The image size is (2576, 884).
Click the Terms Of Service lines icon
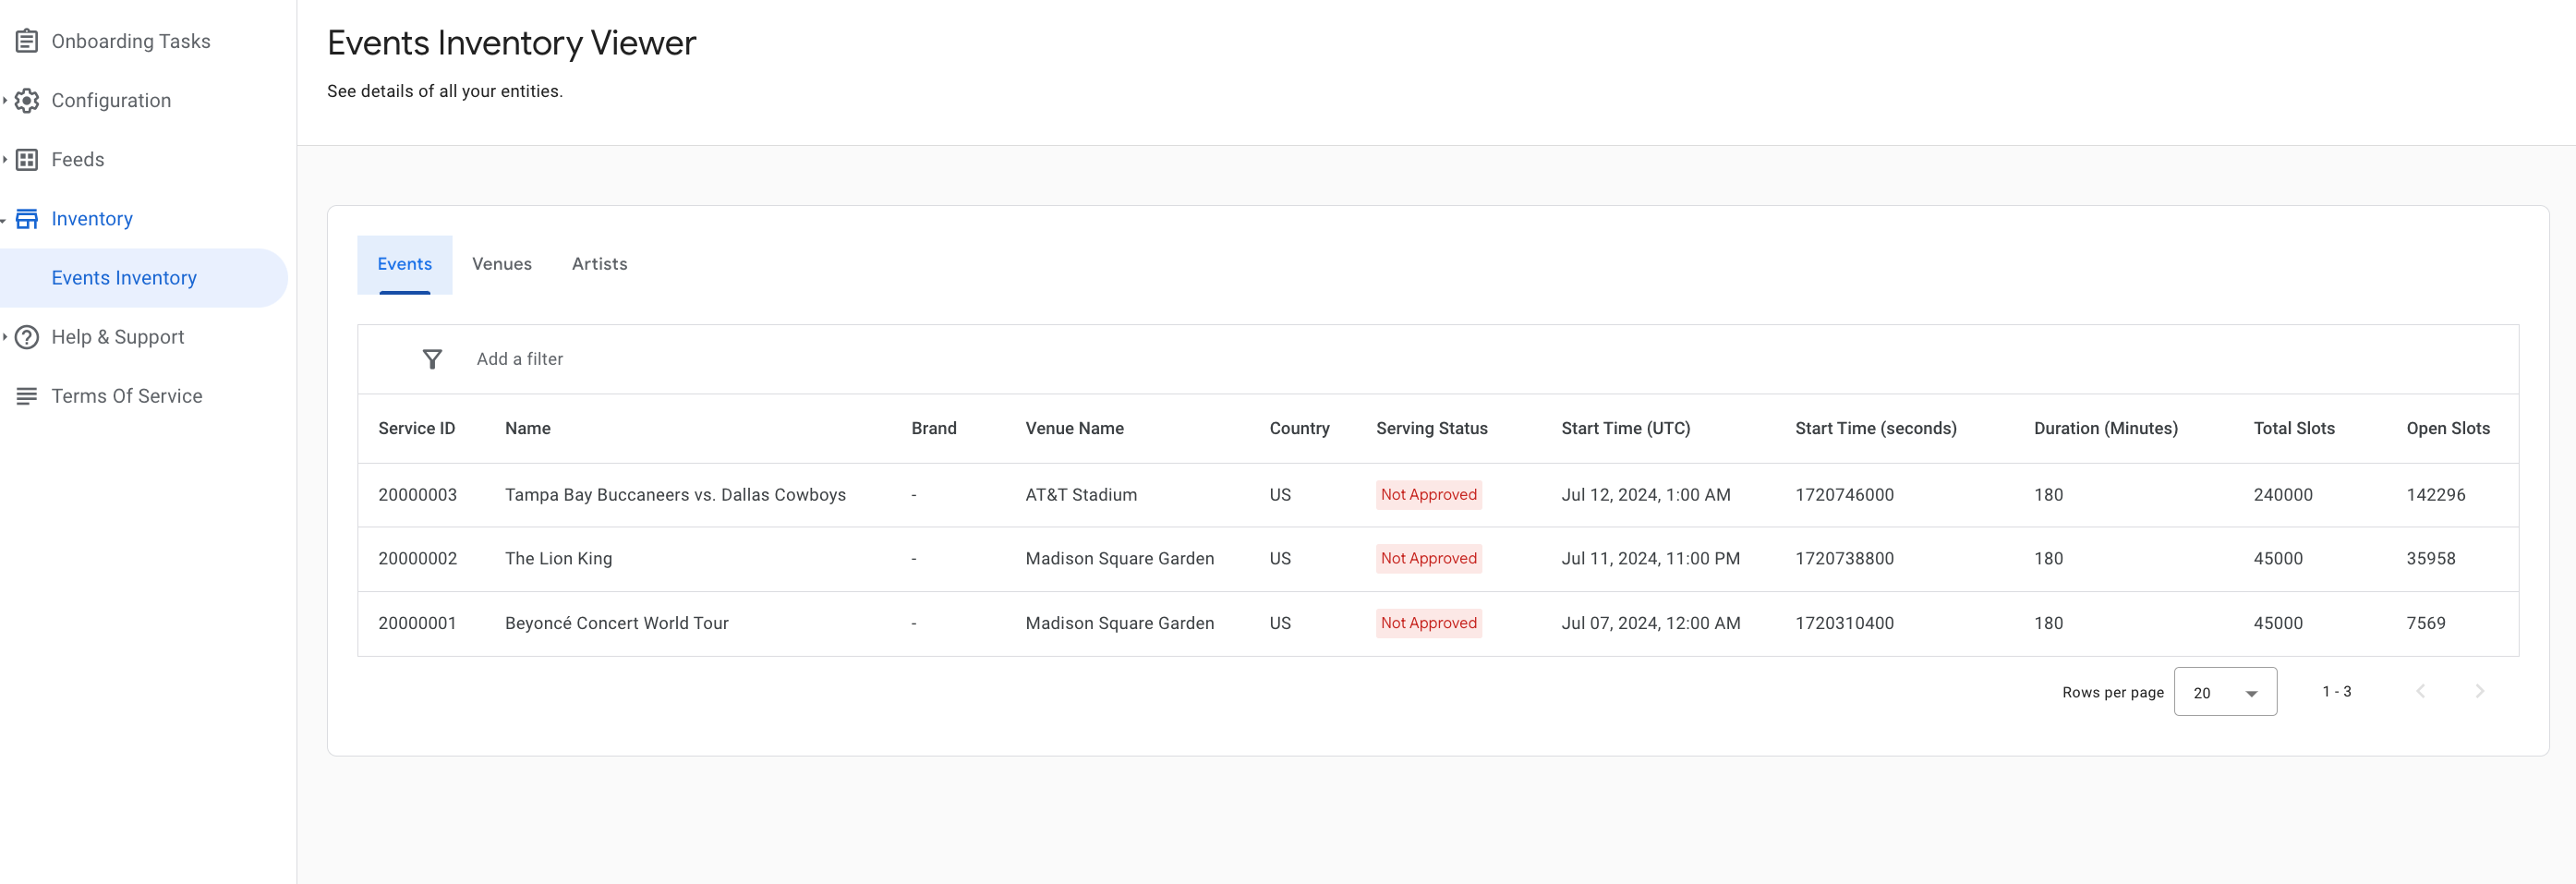[x=27, y=396]
